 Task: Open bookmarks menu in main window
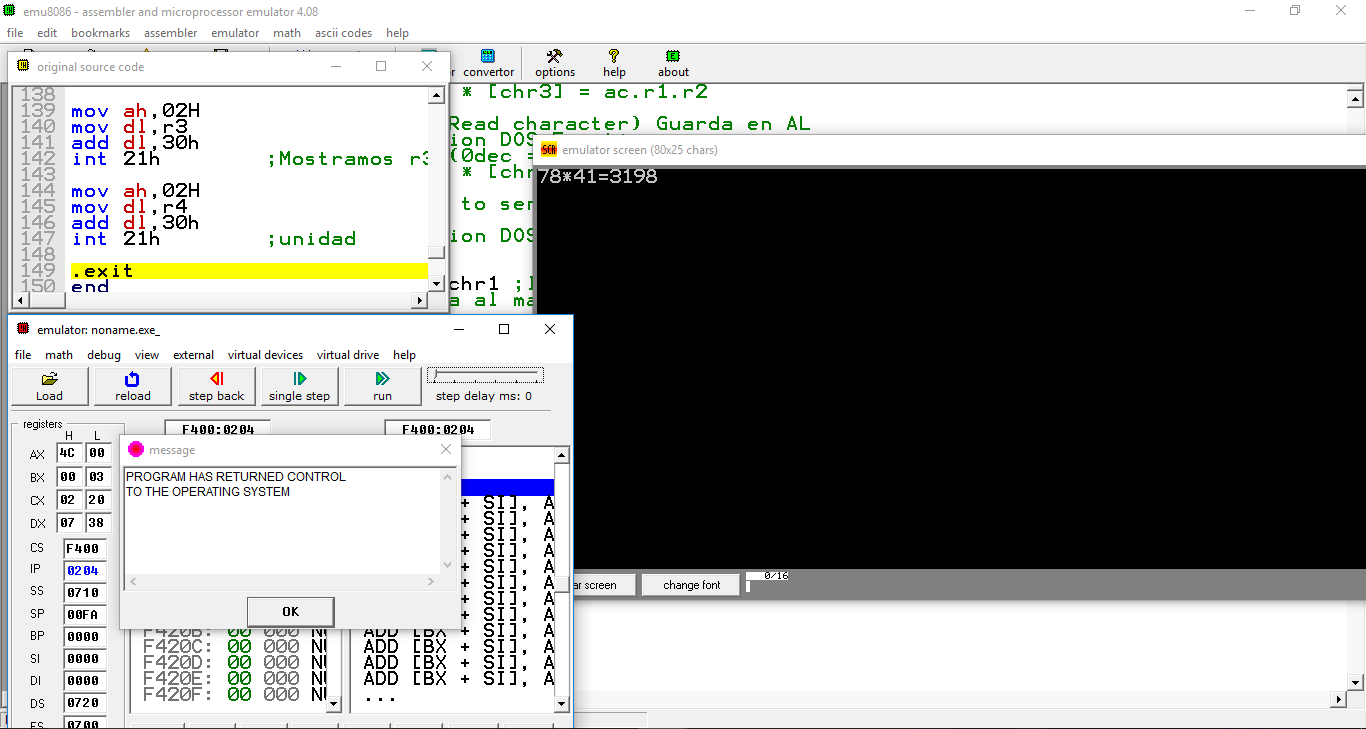pos(100,33)
